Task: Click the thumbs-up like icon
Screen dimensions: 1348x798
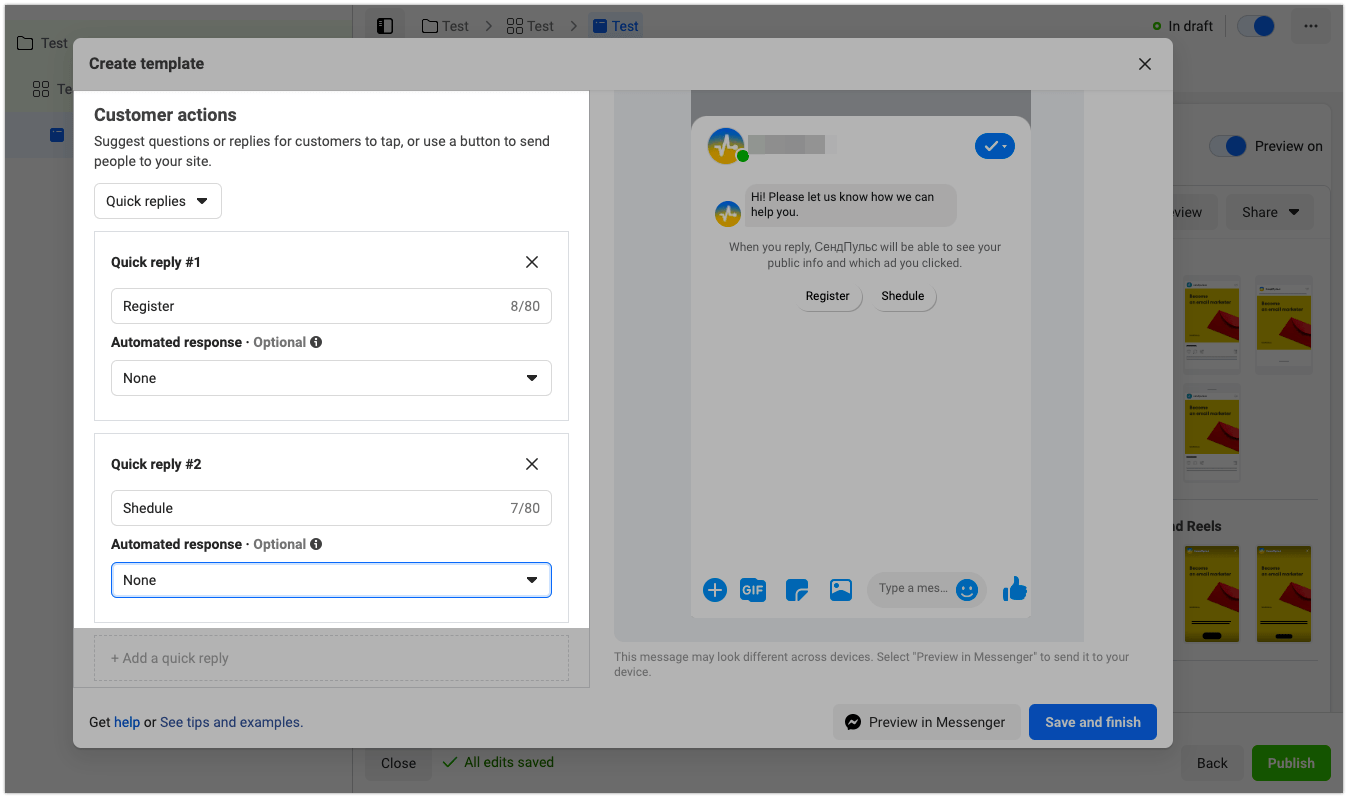Action: 1015,589
